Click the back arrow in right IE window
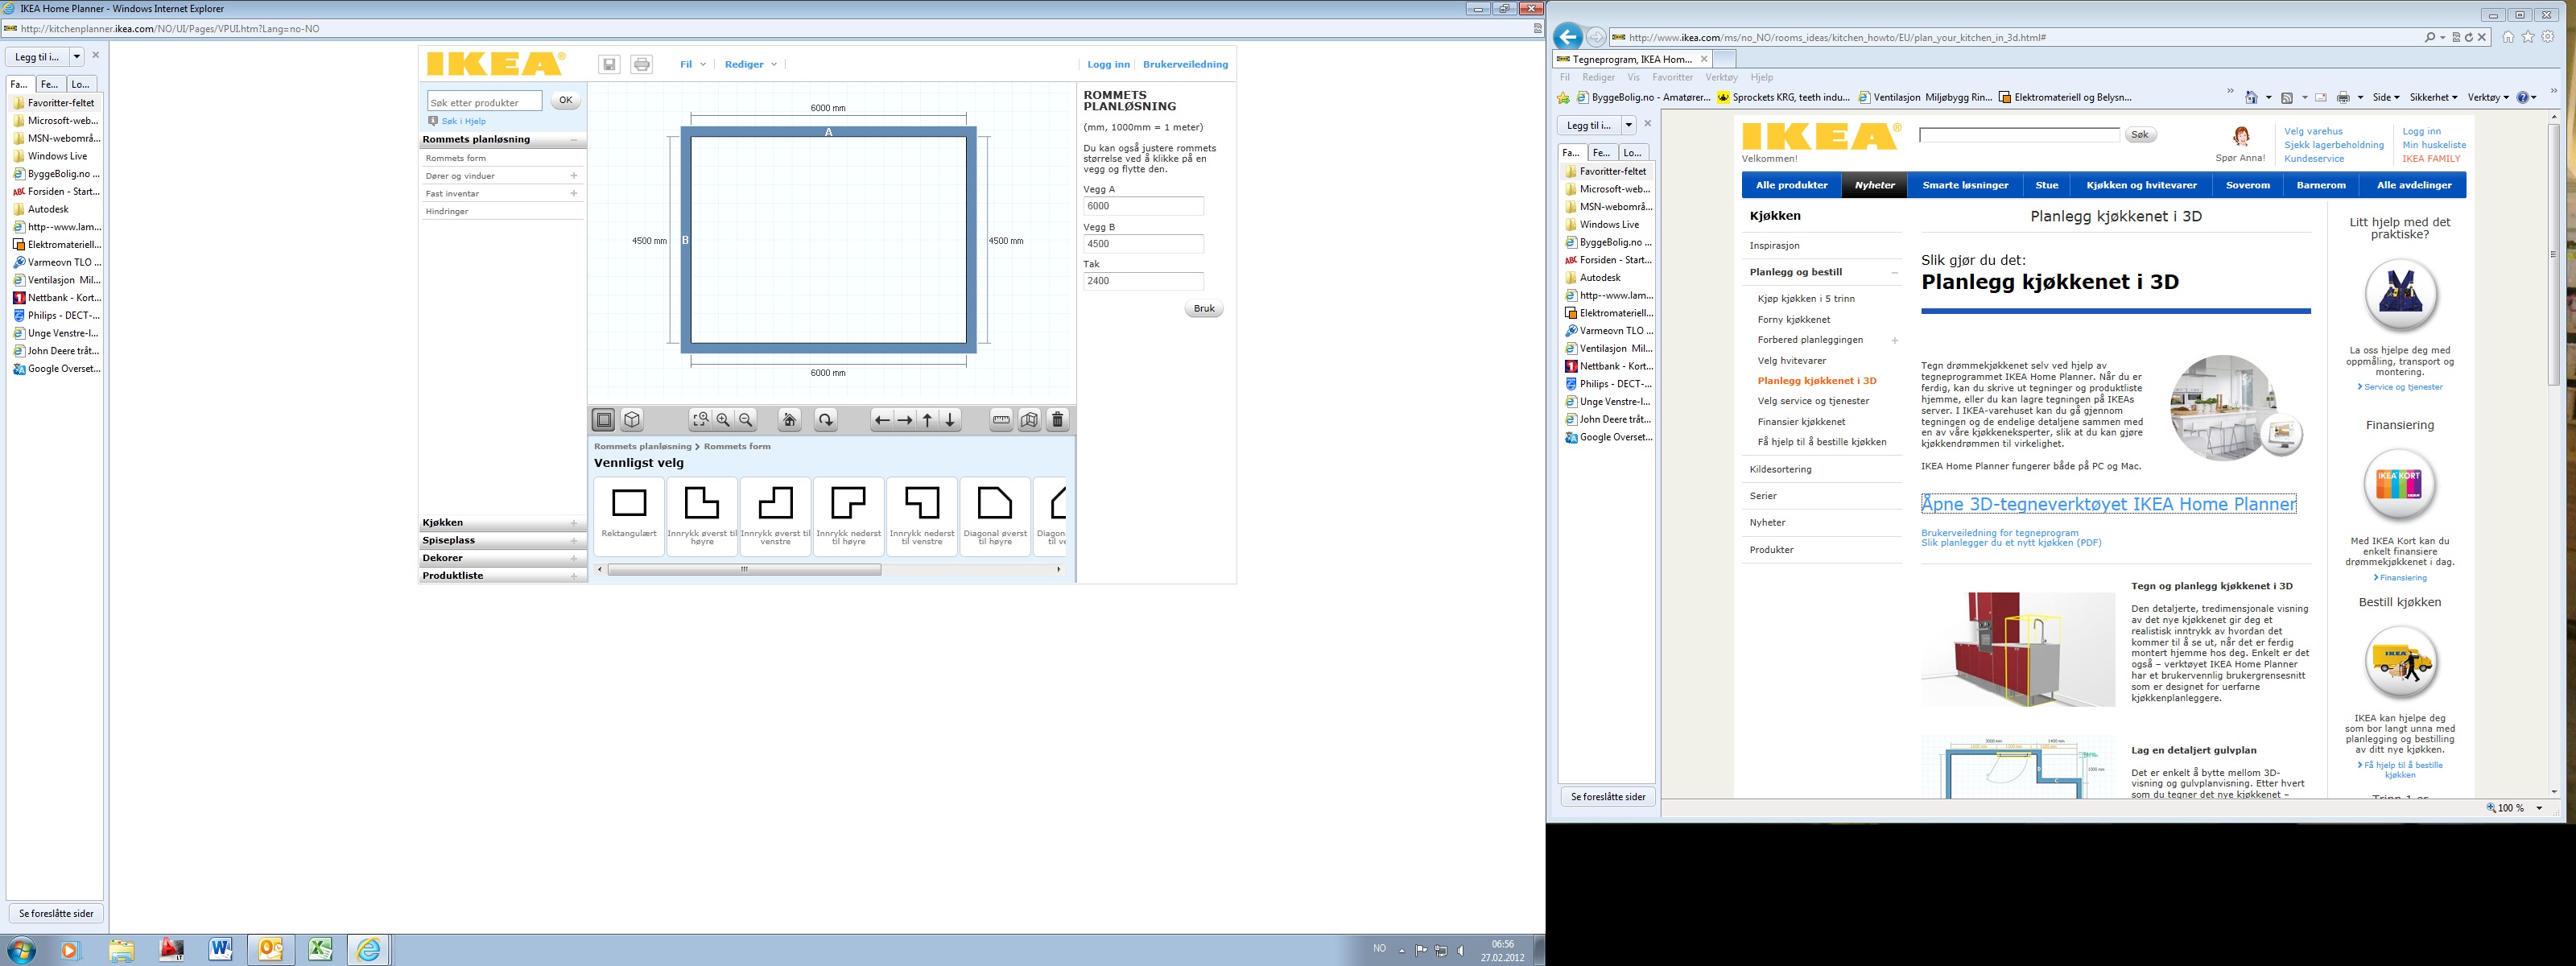2576x966 pixels. [1568, 37]
